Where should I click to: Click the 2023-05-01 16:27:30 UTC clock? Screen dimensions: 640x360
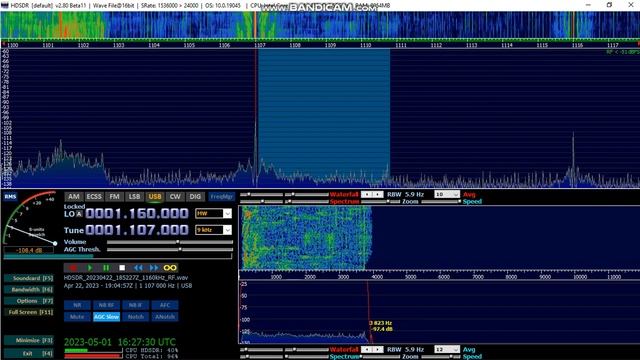120,342
